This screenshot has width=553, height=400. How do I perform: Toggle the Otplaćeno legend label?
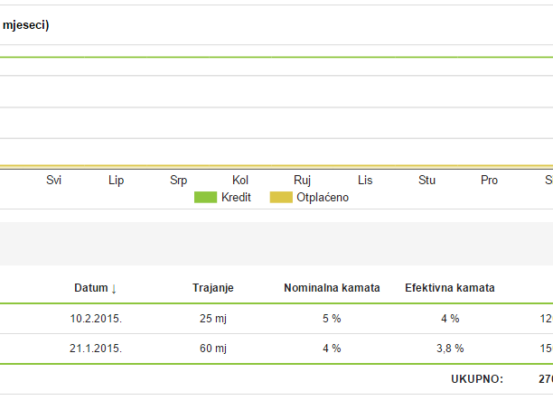click(x=322, y=197)
